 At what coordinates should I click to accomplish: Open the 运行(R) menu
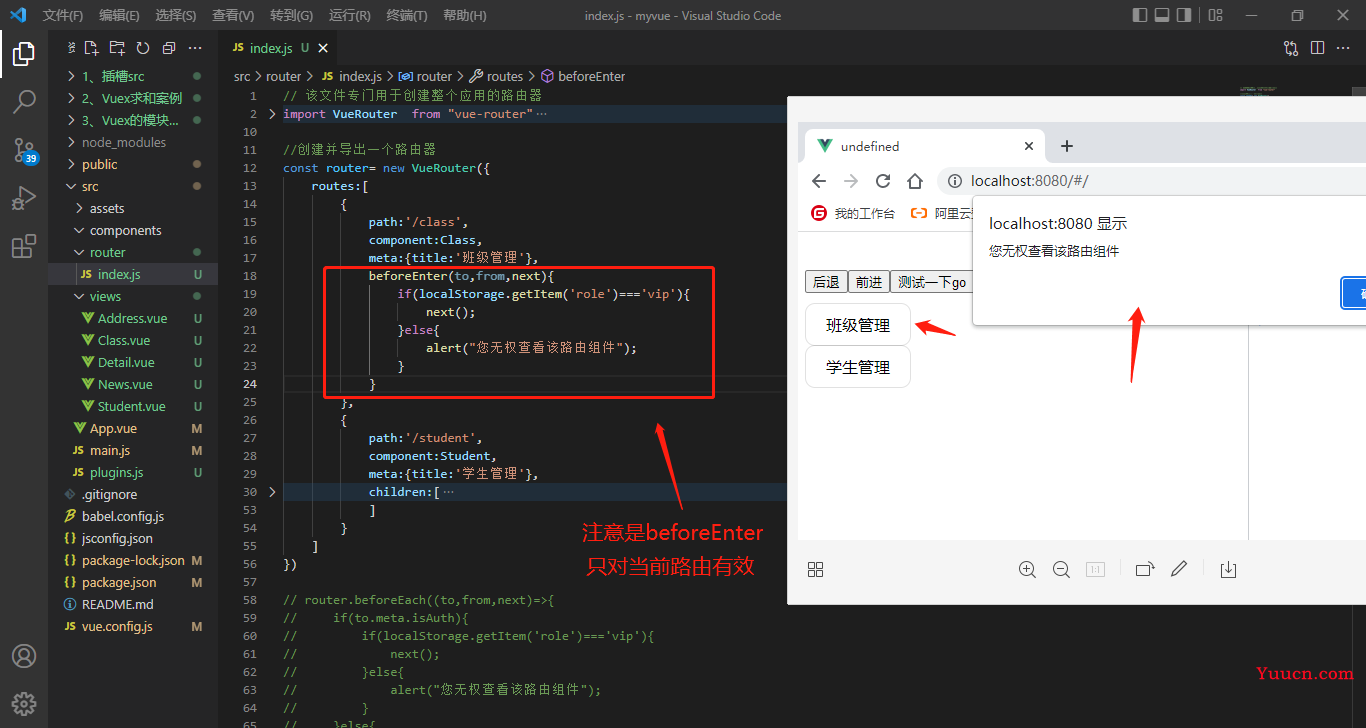click(x=350, y=15)
